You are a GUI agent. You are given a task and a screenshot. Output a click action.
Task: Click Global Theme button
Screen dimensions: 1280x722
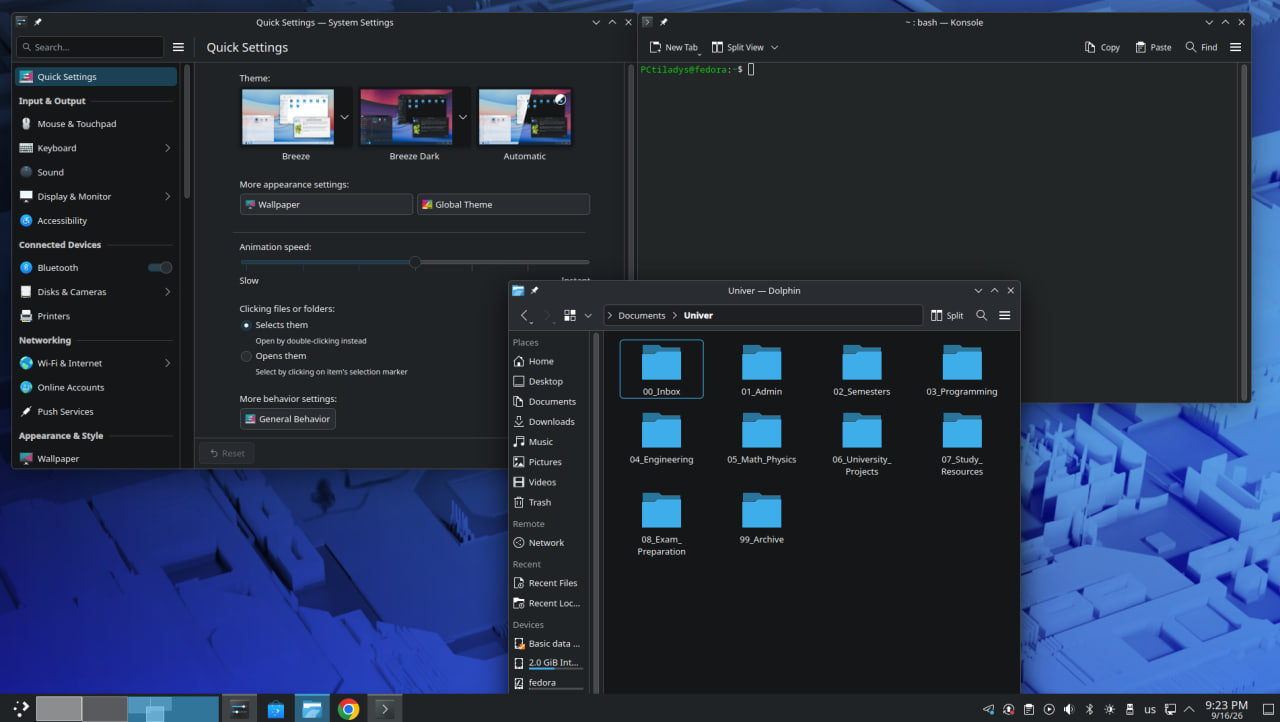click(x=503, y=204)
